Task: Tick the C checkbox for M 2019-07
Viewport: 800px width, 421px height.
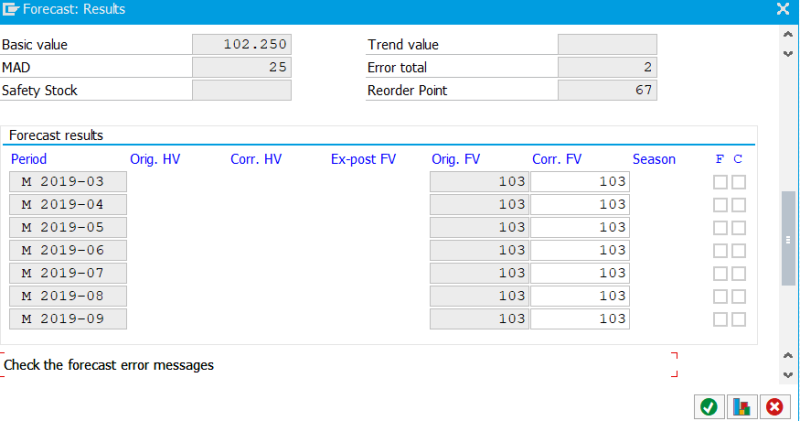Action: (x=738, y=274)
